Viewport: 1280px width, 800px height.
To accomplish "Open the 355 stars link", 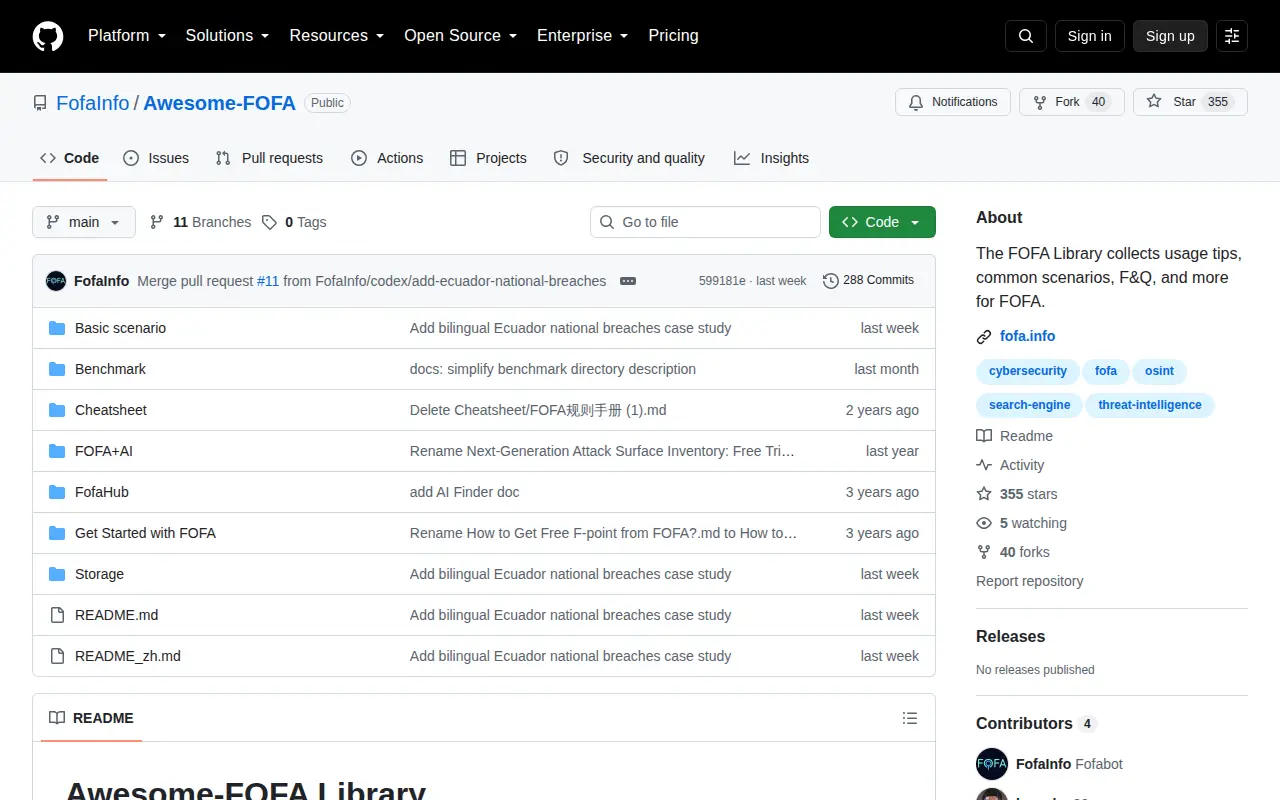I will point(1017,494).
